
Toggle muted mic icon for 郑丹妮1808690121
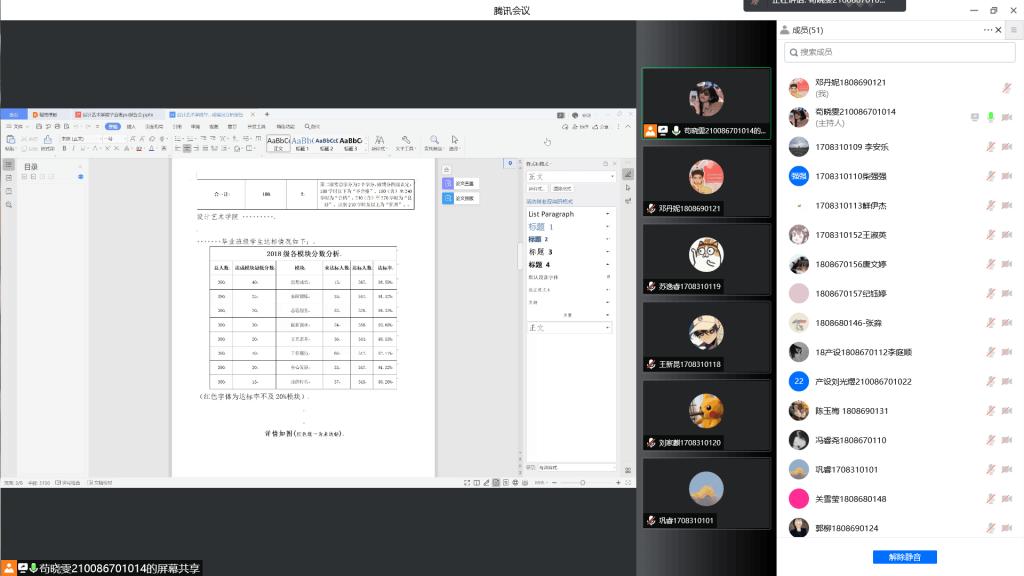click(1007, 88)
